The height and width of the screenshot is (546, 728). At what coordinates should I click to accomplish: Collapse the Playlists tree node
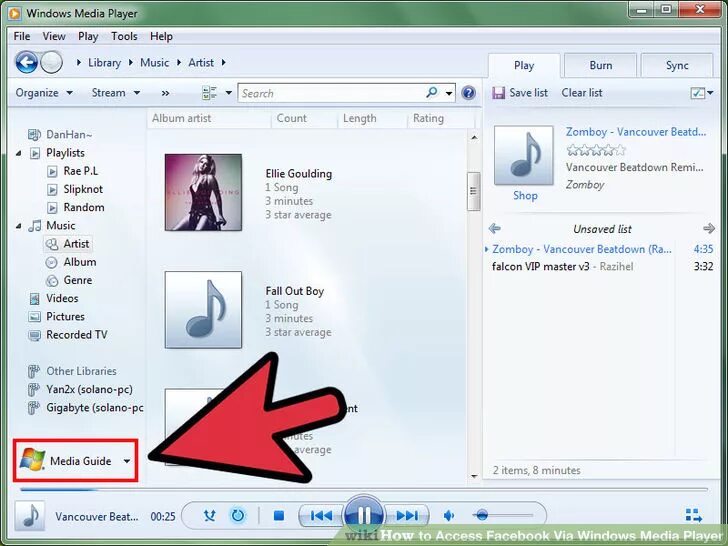(19, 153)
